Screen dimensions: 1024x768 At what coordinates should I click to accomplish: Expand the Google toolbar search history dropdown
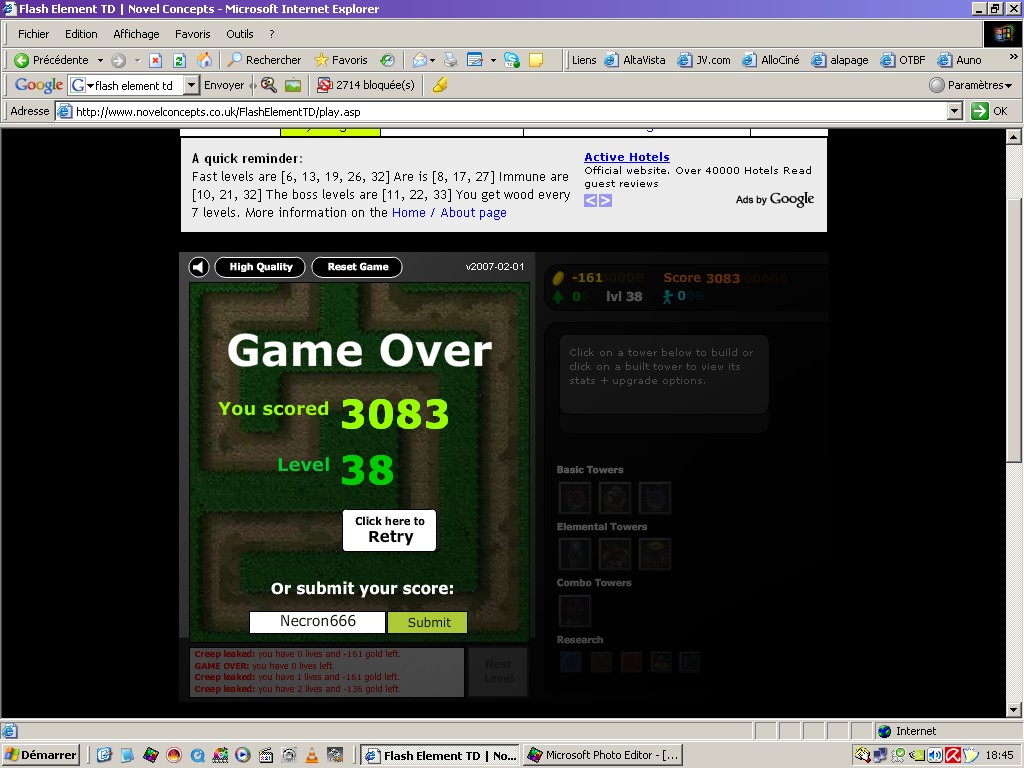point(192,85)
